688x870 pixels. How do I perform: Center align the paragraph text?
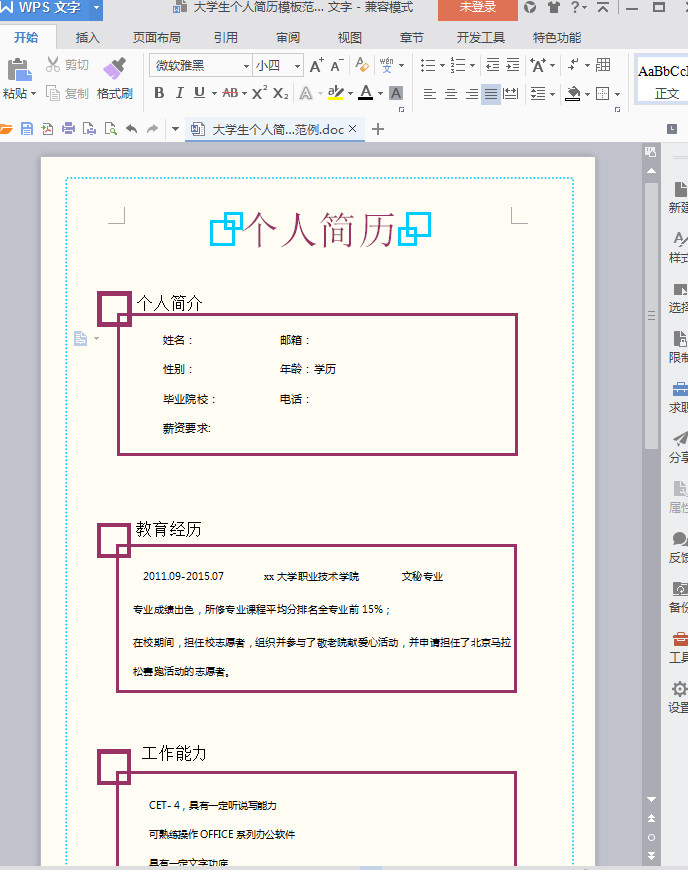tap(451, 94)
